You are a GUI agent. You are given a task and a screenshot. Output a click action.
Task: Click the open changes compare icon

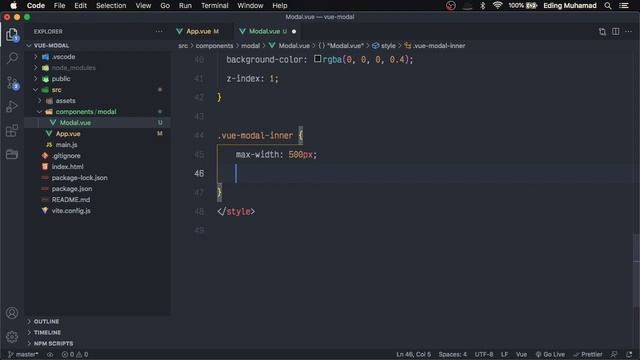pyautogui.click(x=602, y=31)
